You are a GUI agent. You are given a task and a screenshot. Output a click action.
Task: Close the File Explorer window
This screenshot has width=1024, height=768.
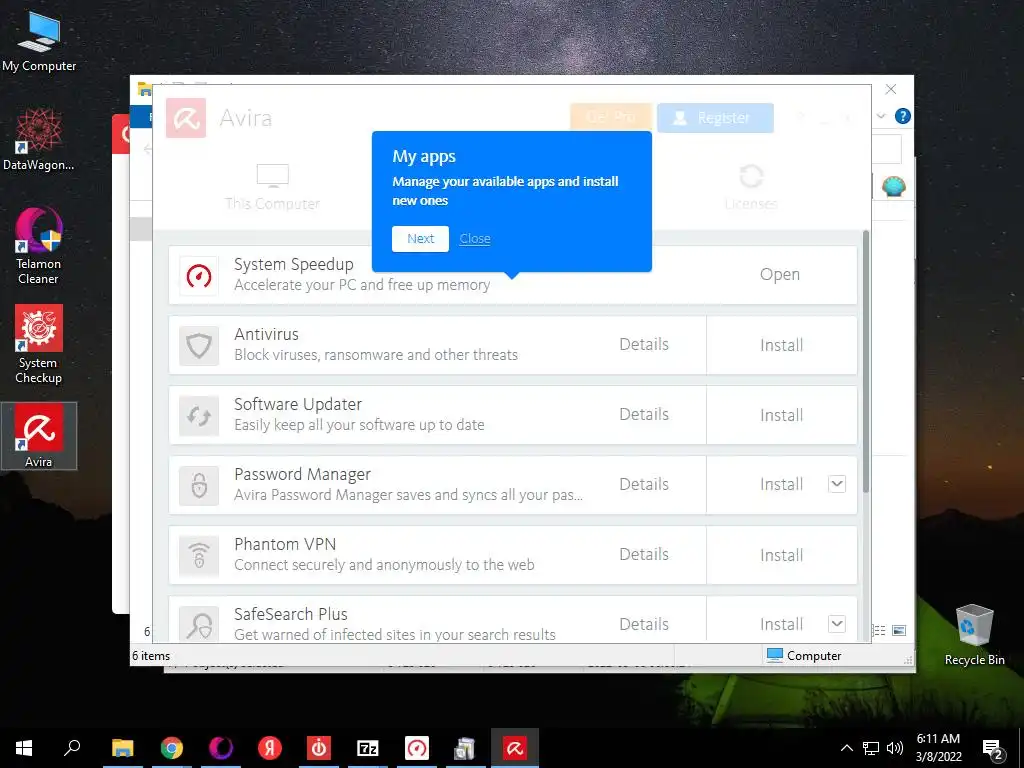(x=891, y=89)
